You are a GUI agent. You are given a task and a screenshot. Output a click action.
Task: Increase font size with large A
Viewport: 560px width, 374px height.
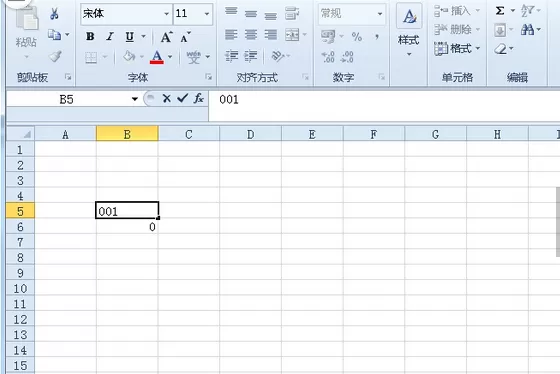point(166,37)
